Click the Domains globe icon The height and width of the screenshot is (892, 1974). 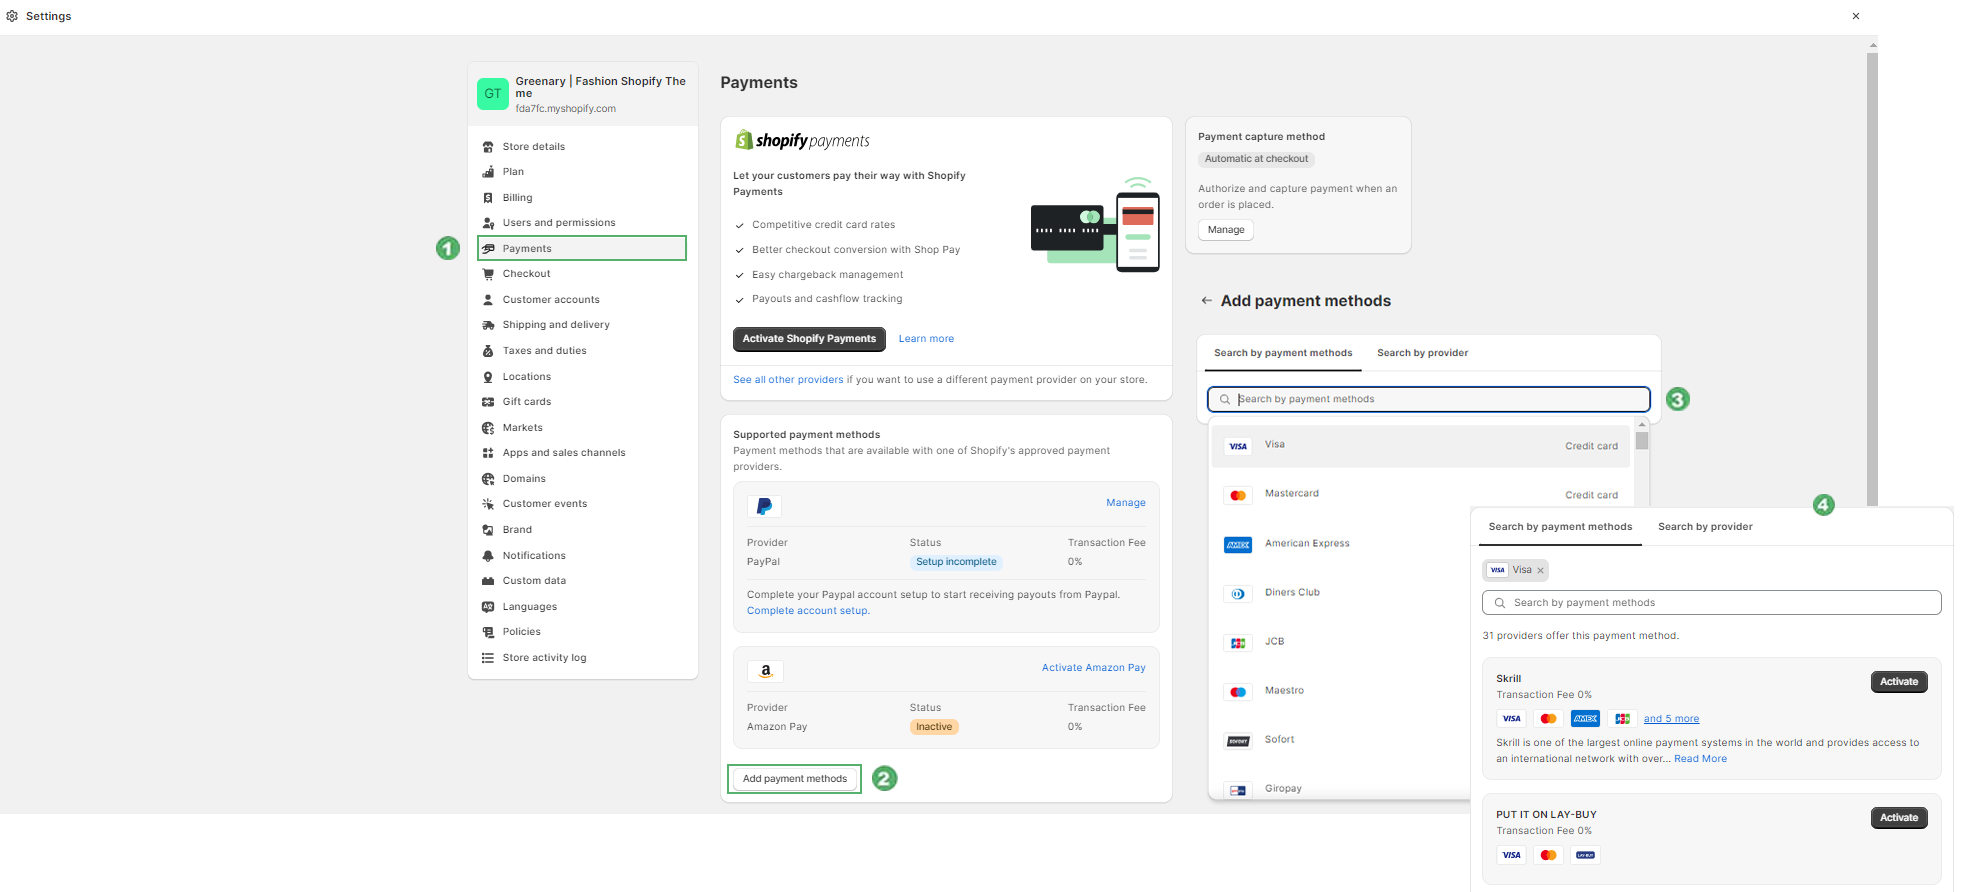(x=488, y=479)
